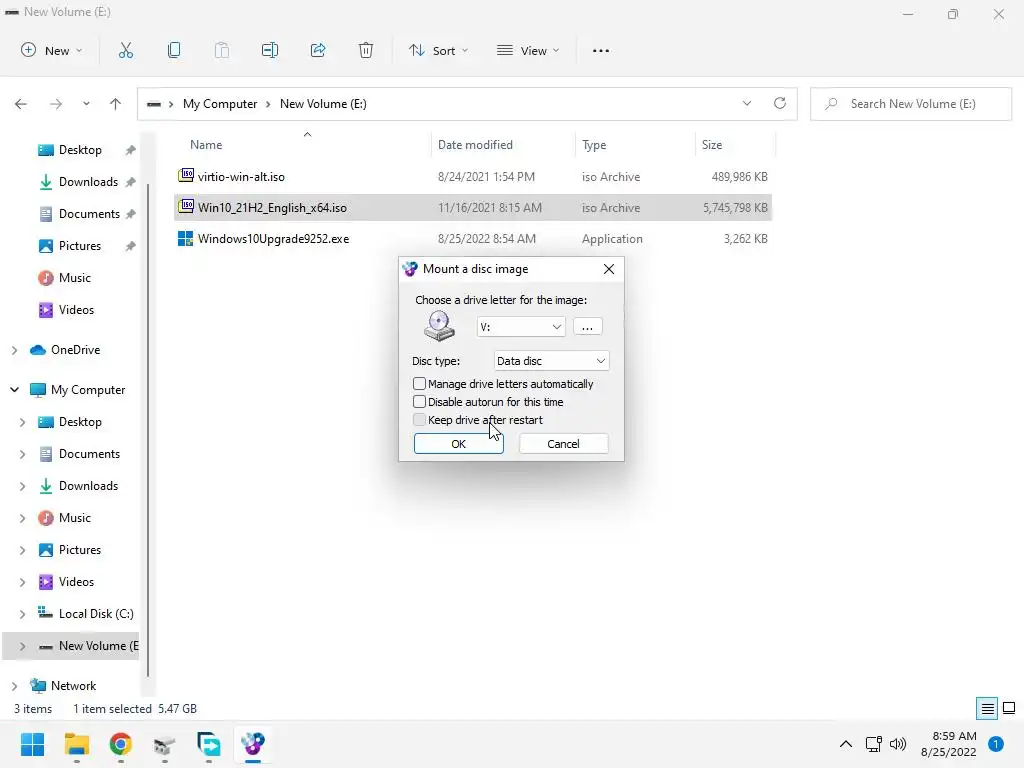Go back with the left arrow
The height and width of the screenshot is (768, 1024).
(21, 104)
